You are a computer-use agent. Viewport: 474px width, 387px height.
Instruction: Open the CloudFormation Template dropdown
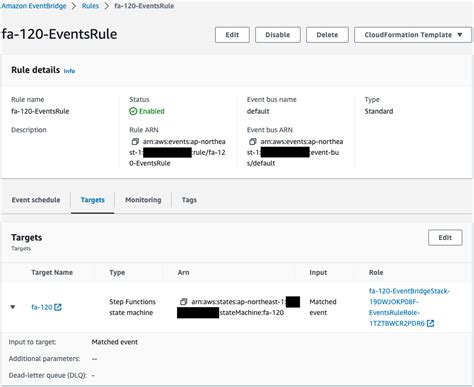pos(413,35)
